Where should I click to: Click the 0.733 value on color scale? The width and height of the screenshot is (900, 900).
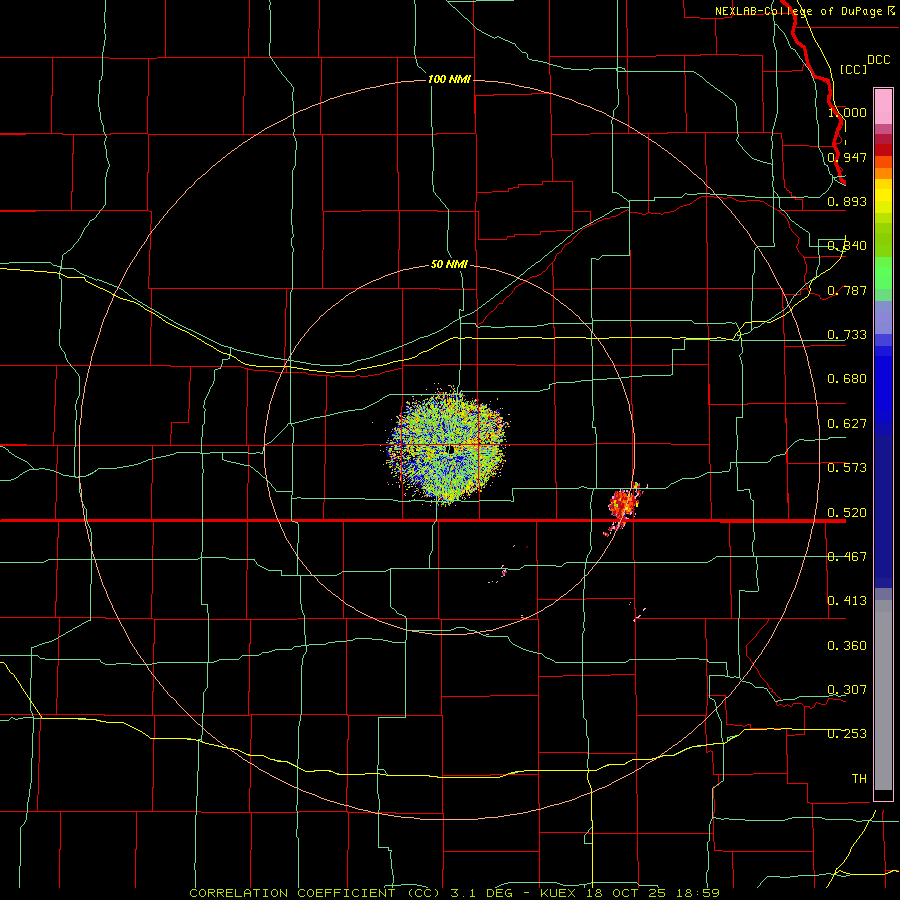[x=847, y=335]
